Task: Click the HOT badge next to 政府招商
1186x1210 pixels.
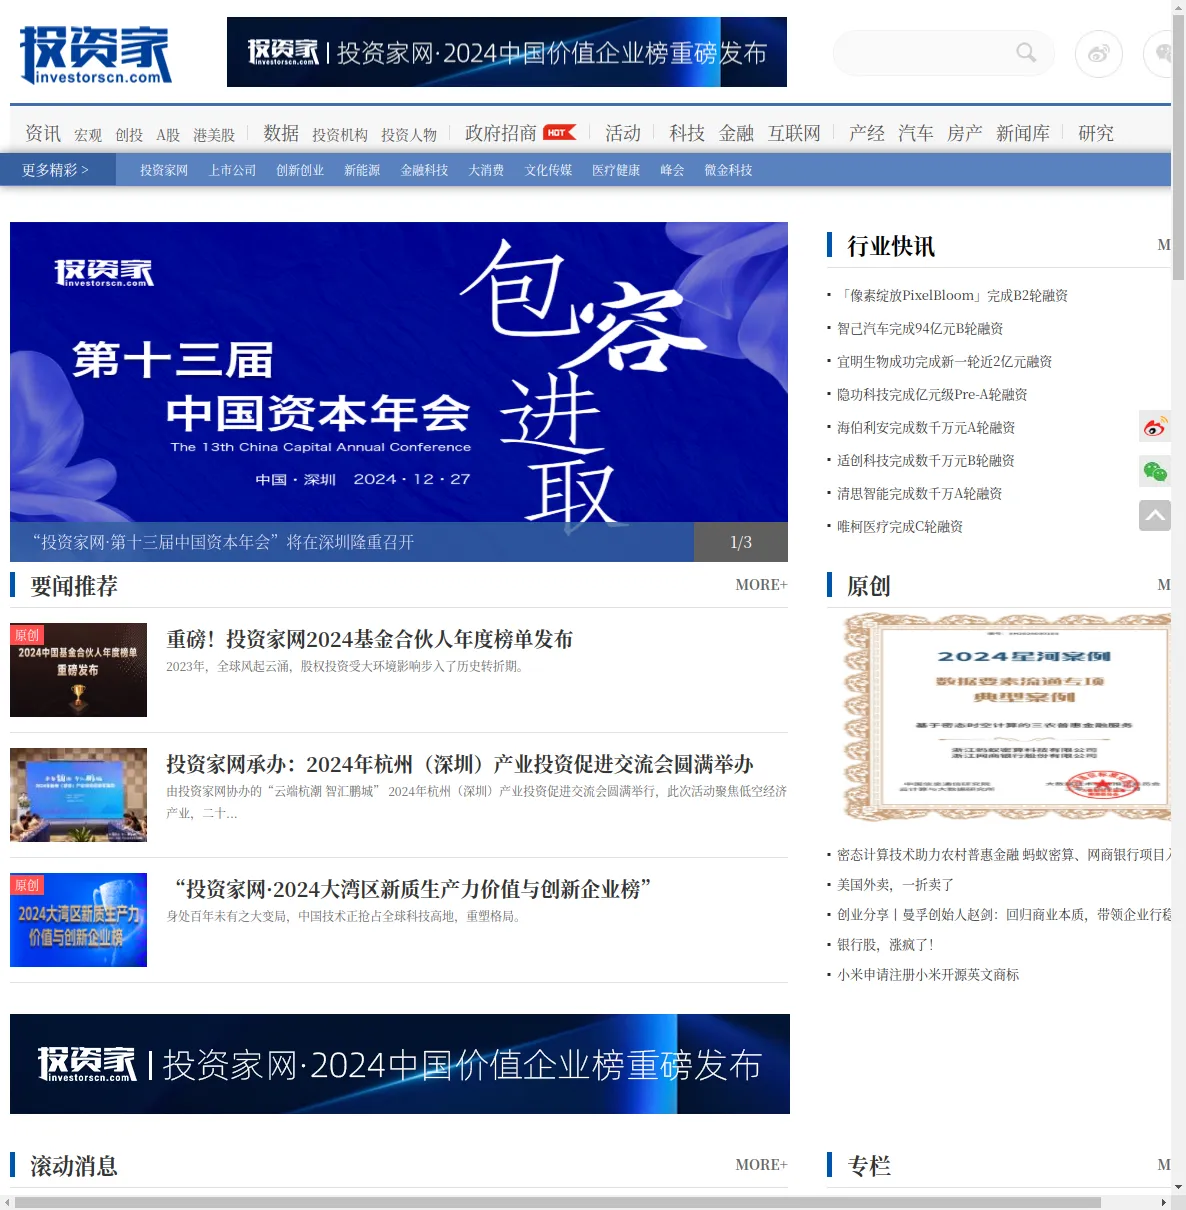Action: 560,132
